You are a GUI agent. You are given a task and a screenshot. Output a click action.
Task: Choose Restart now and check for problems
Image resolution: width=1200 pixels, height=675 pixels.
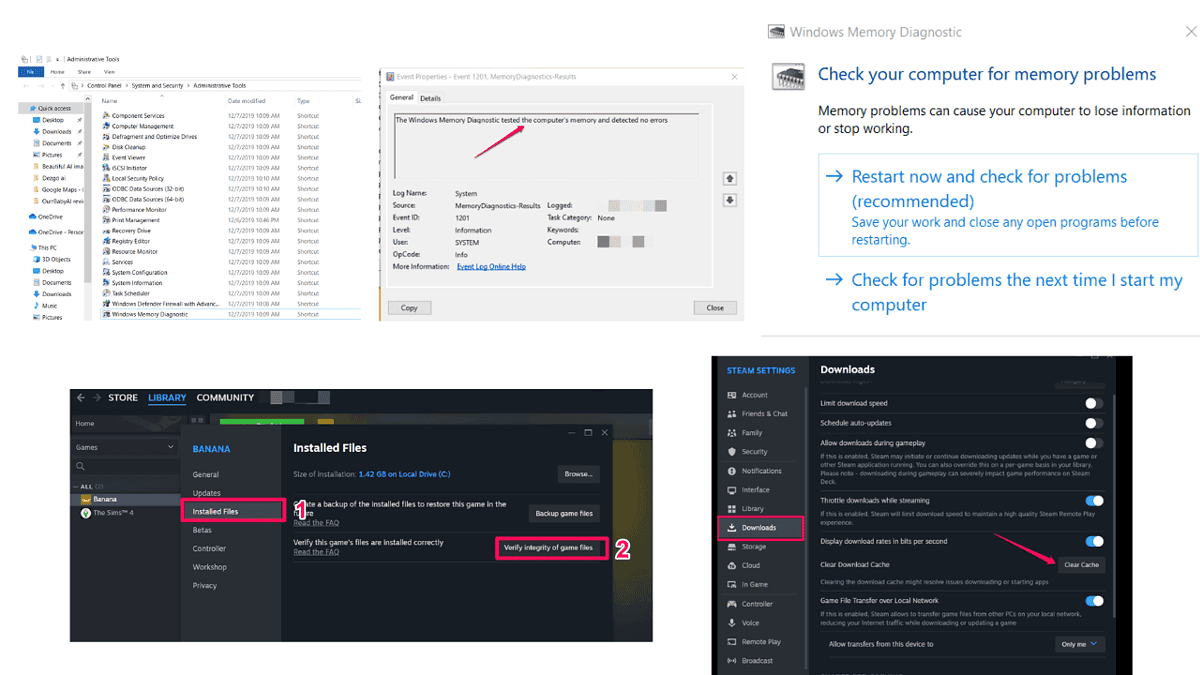tap(1008, 207)
